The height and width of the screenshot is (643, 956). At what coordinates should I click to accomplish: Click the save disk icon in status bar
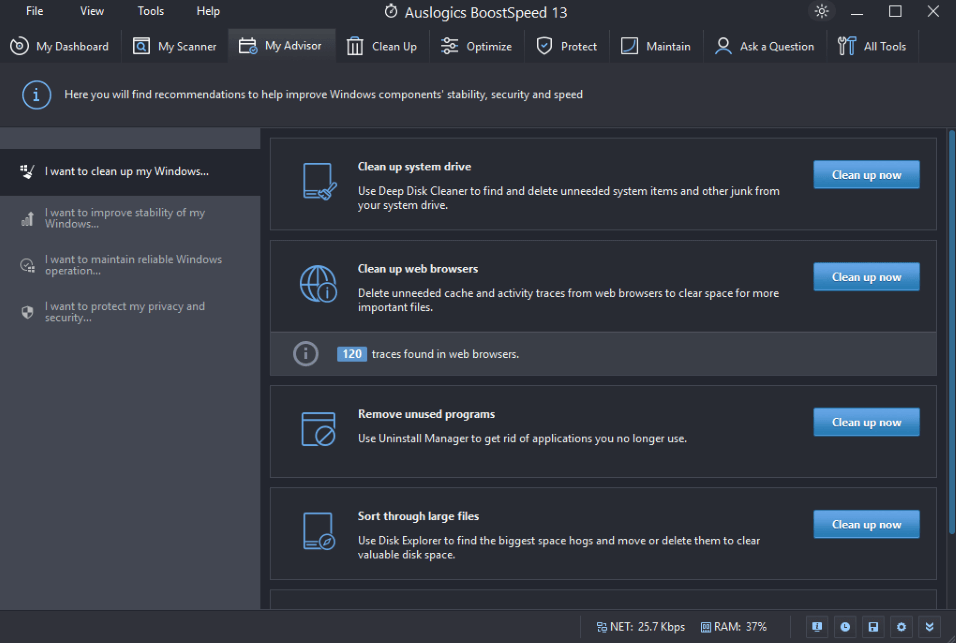(x=873, y=627)
